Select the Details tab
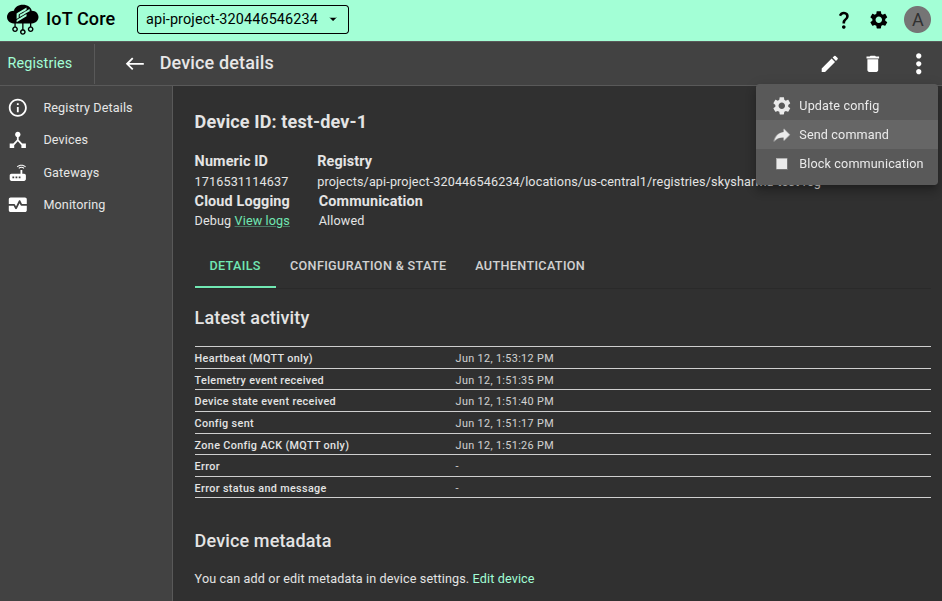The width and height of the screenshot is (942, 601). [x=235, y=266]
